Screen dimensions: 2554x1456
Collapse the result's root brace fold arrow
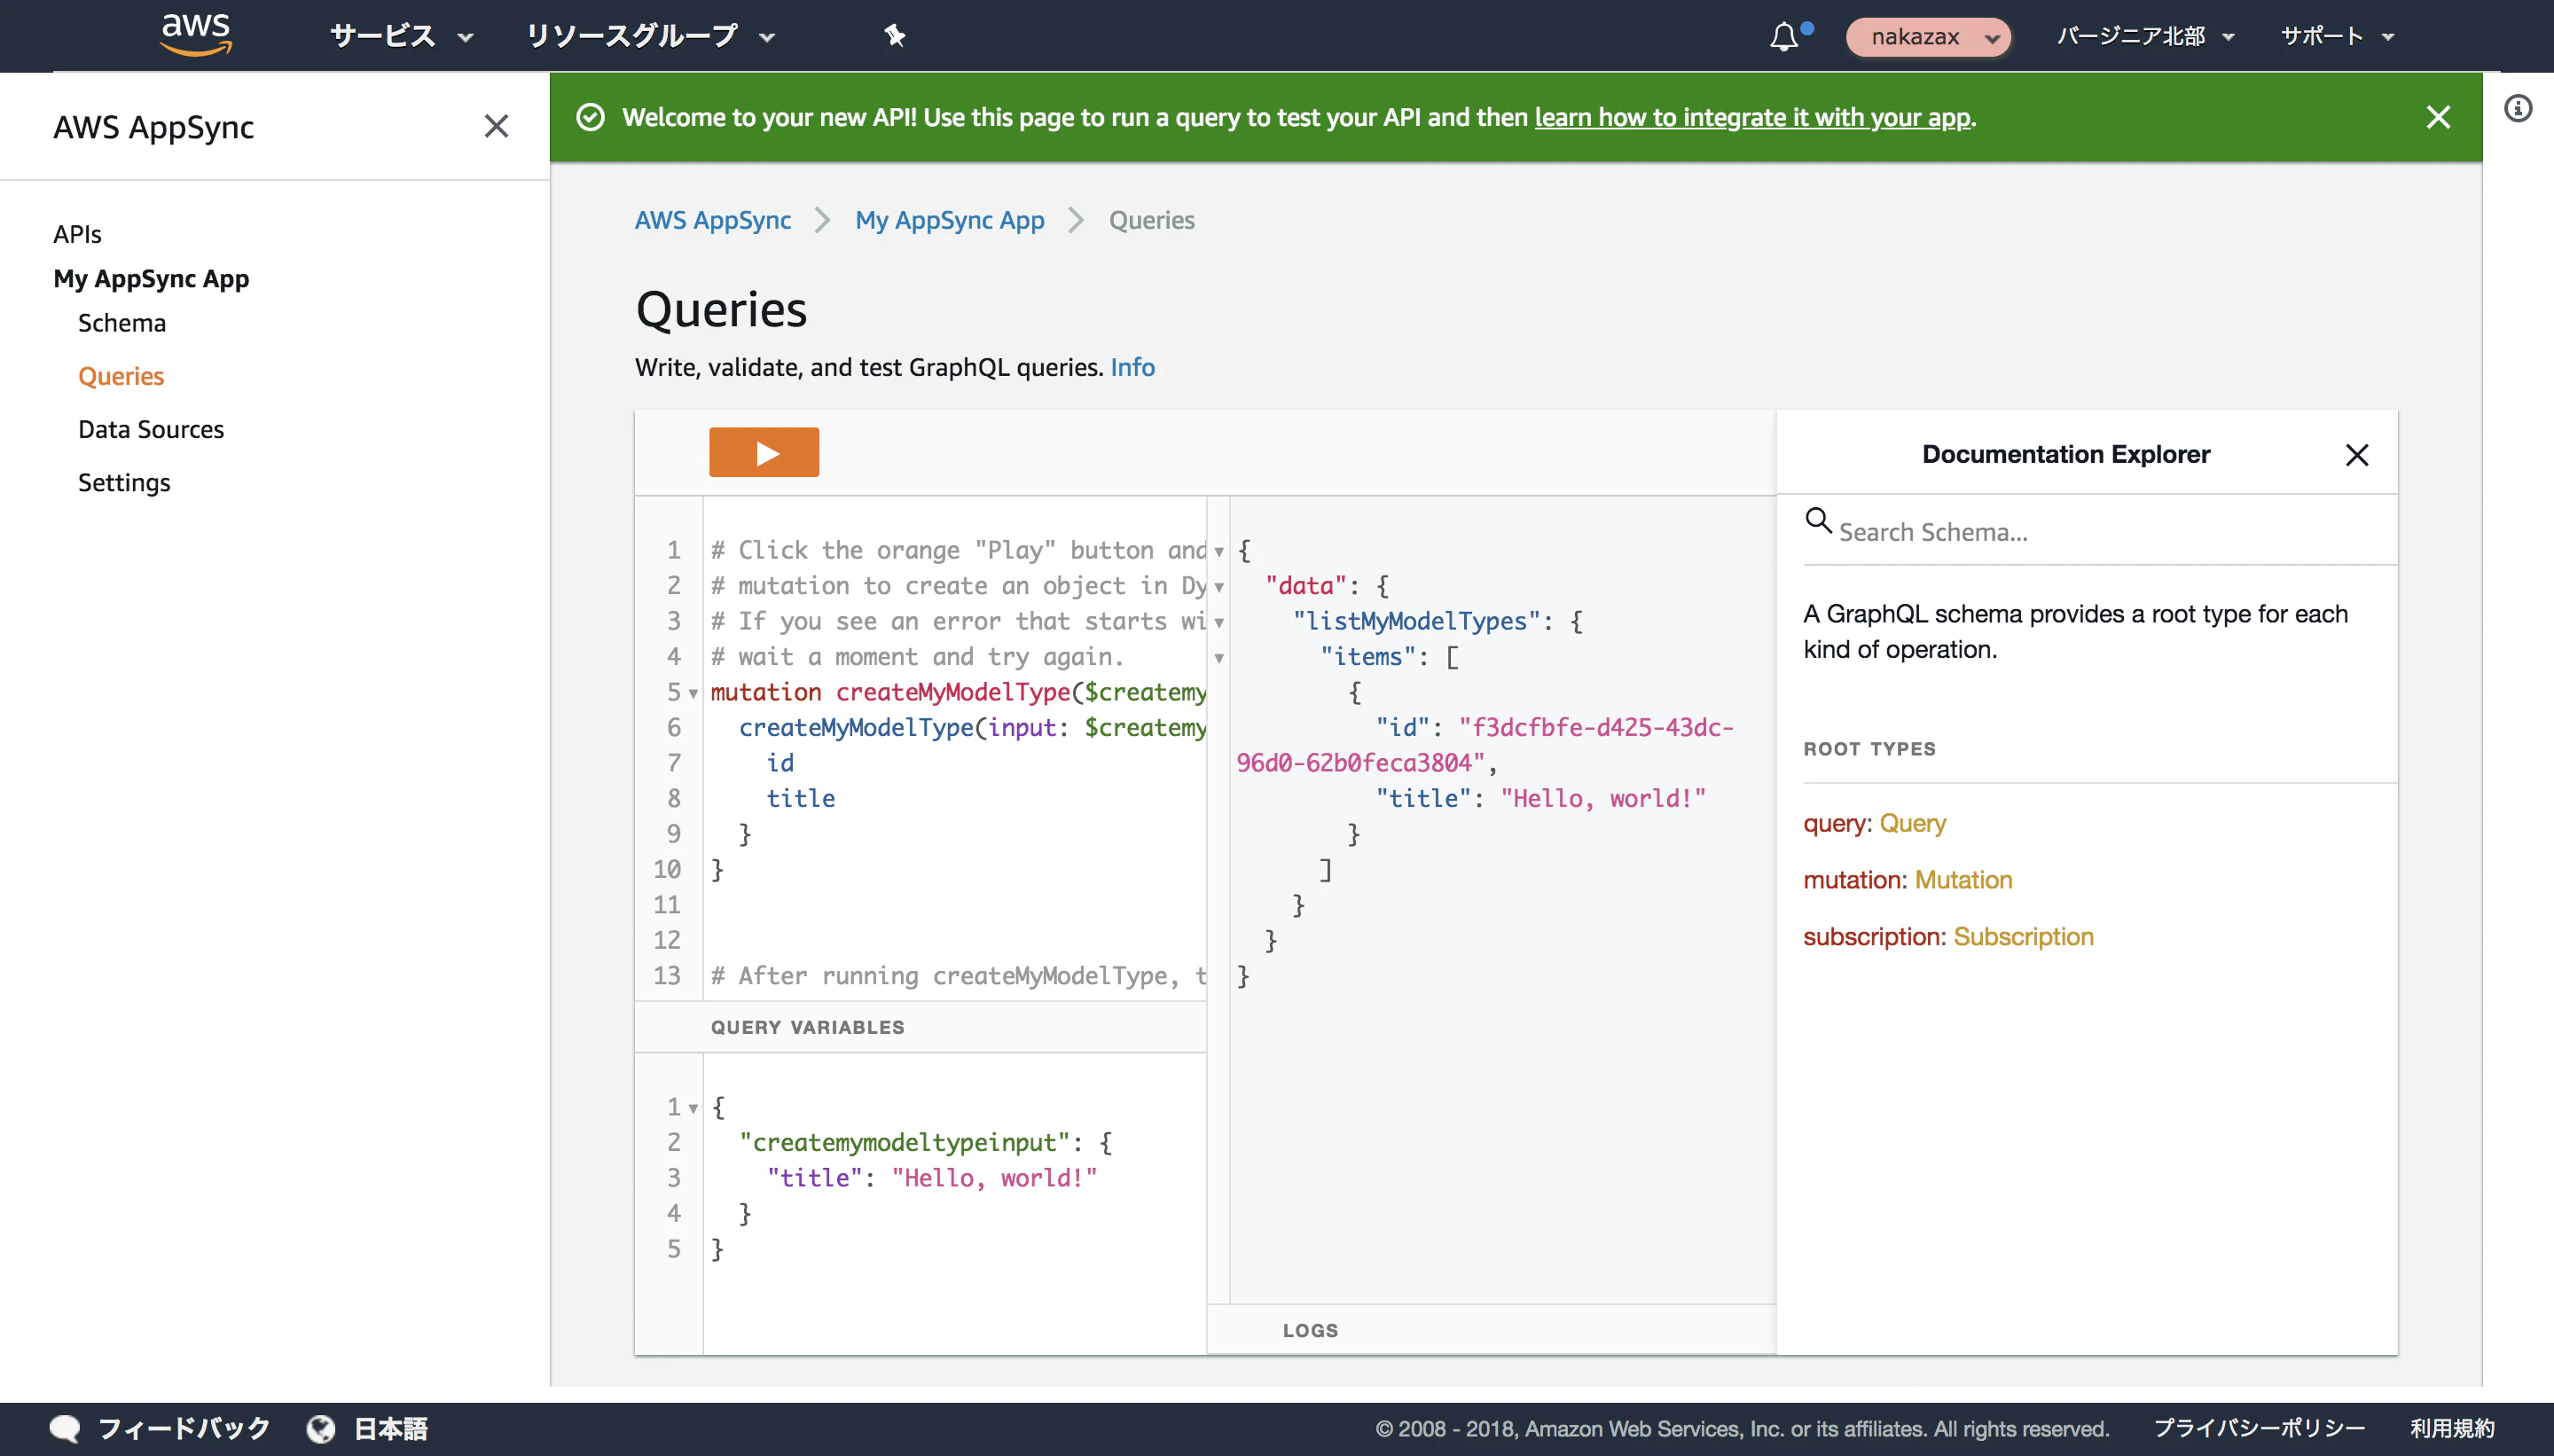[x=1219, y=551]
